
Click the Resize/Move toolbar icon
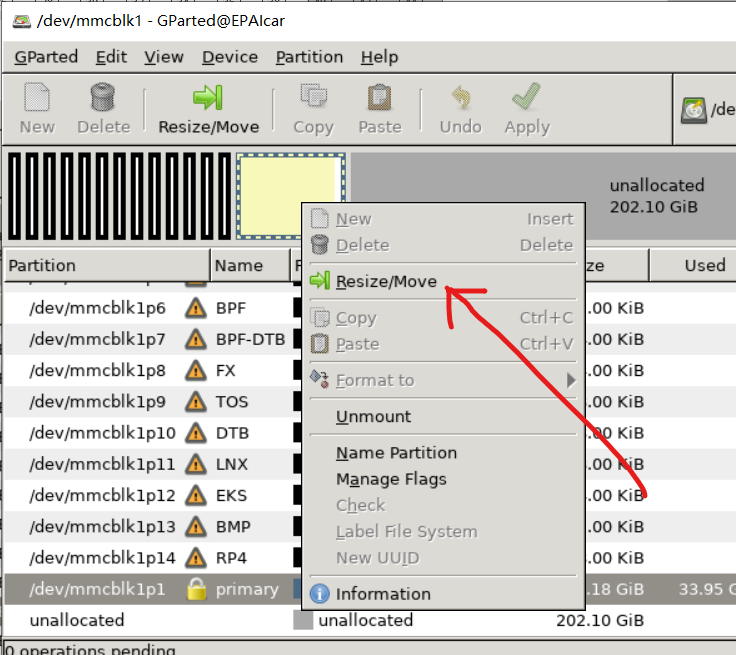(x=208, y=97)
